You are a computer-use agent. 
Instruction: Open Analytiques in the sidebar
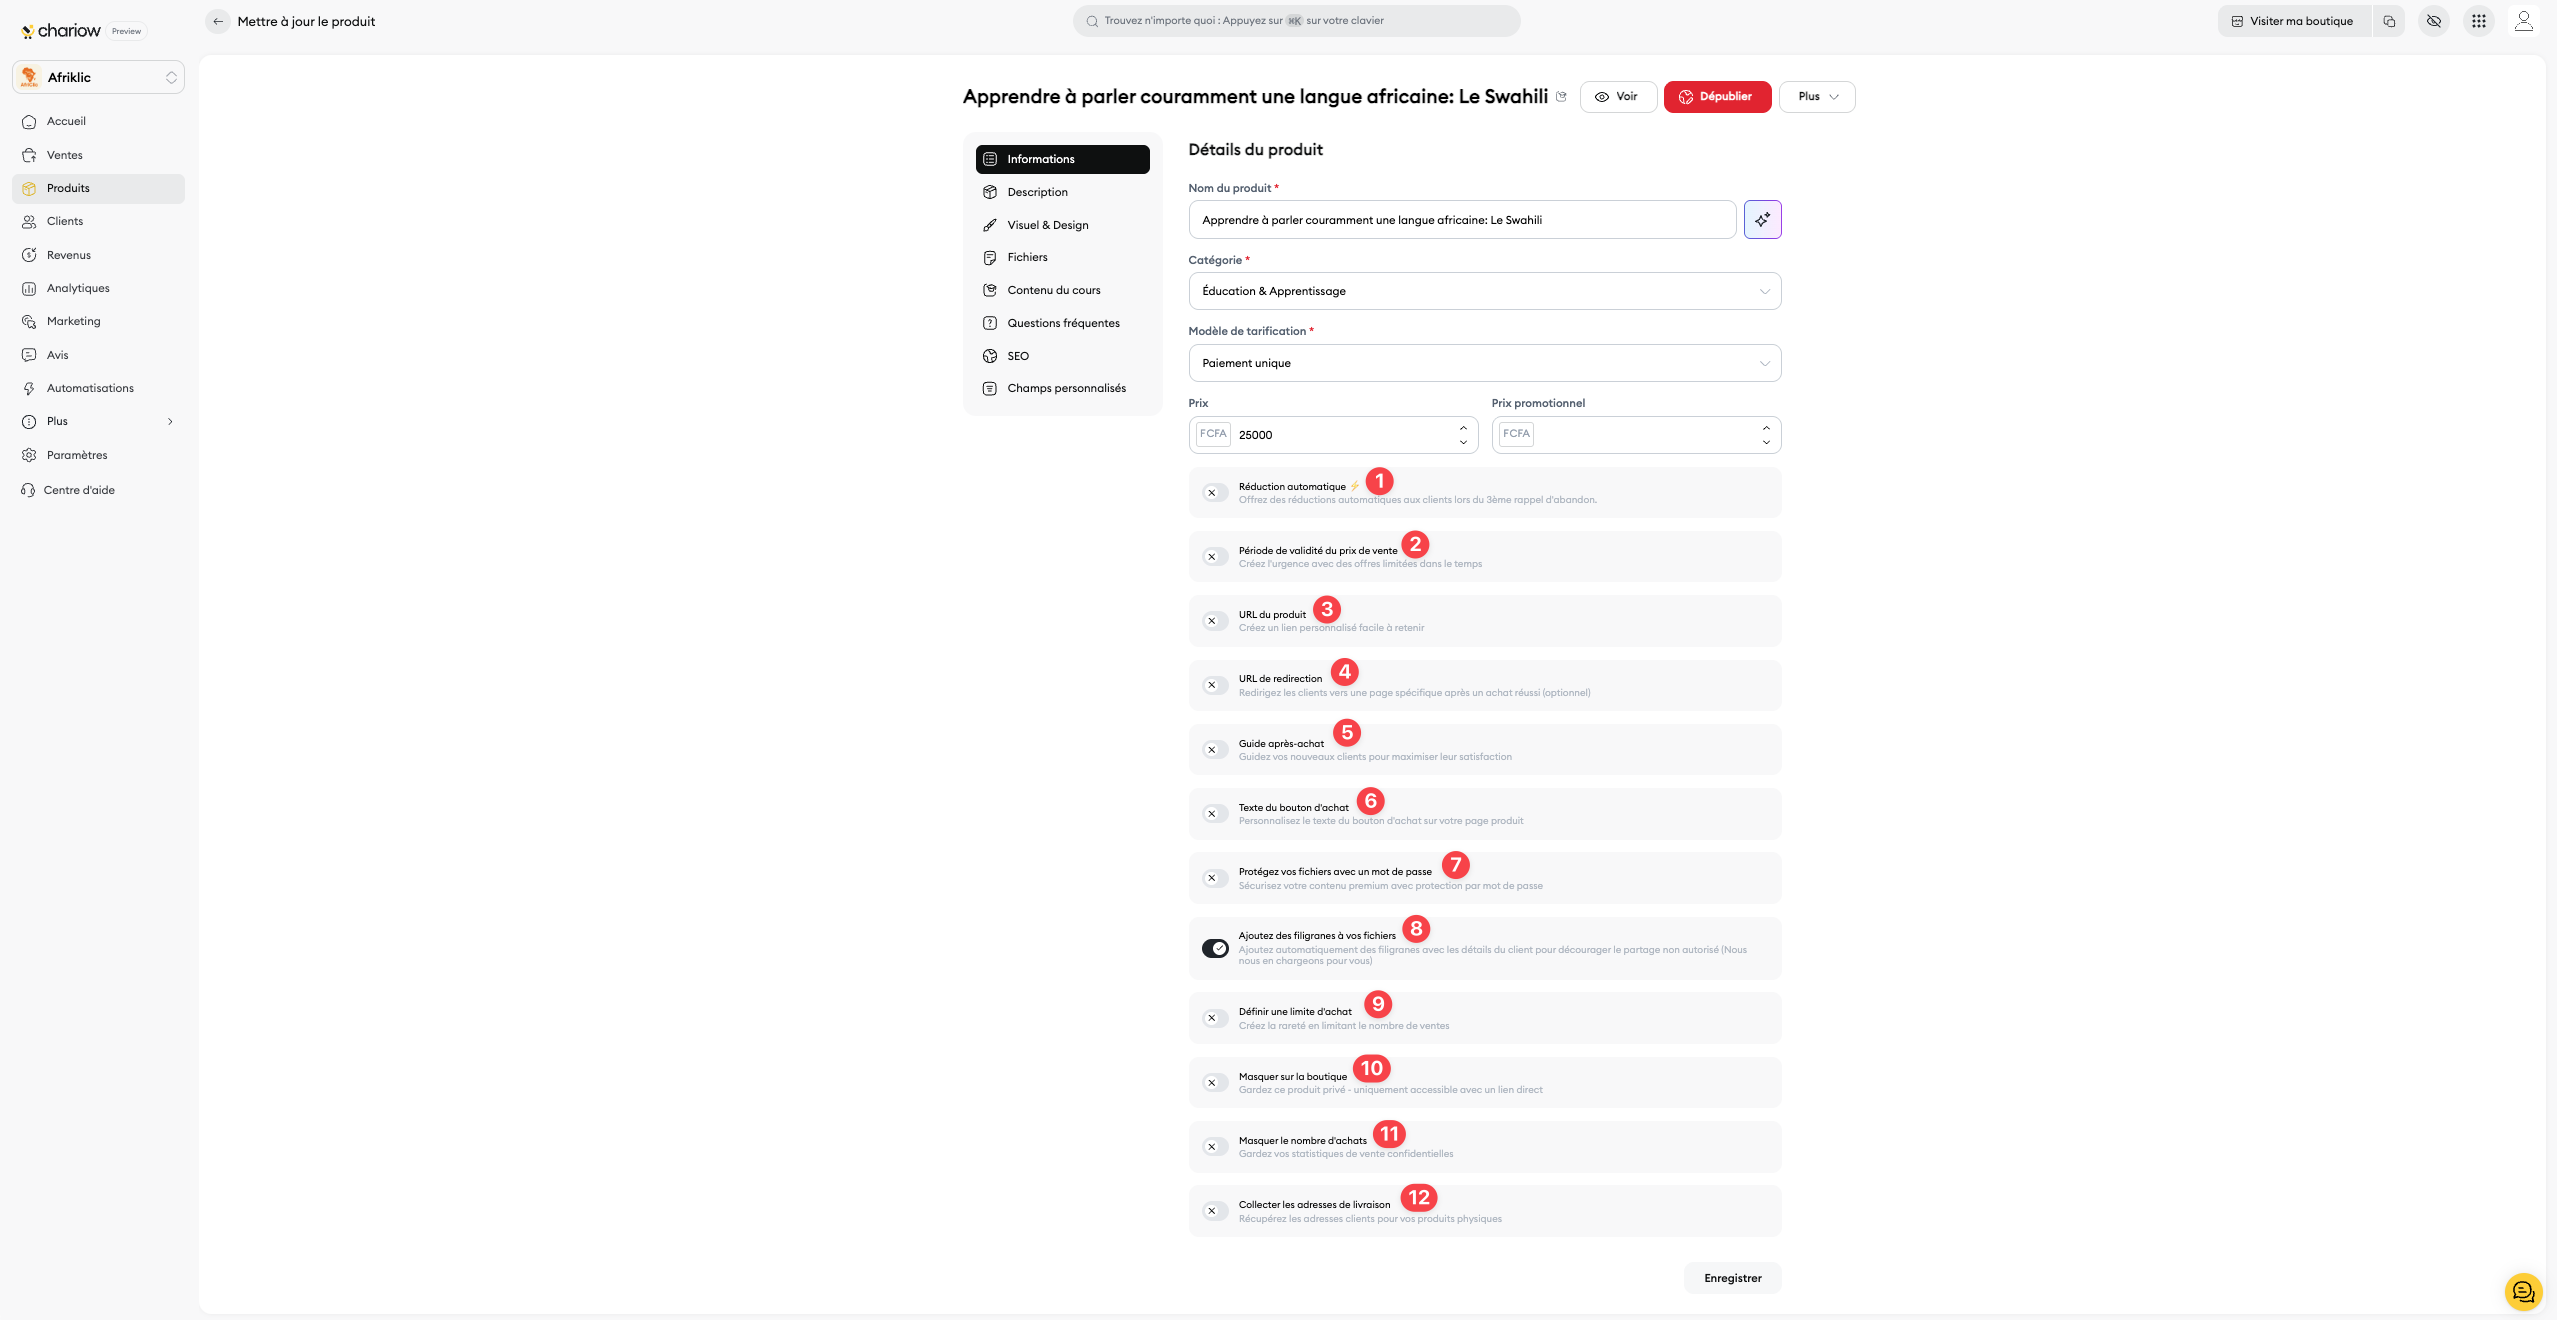78,288
